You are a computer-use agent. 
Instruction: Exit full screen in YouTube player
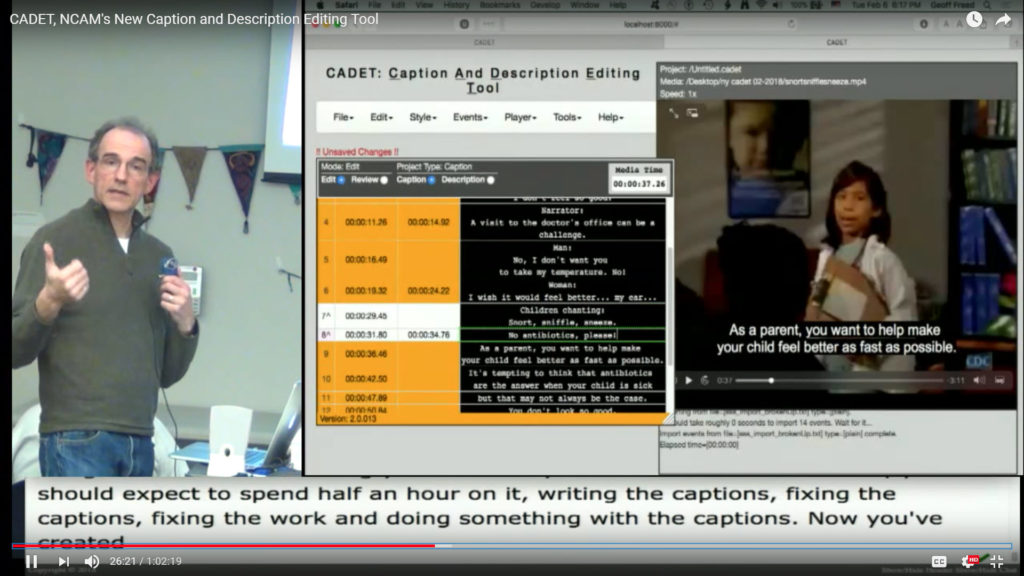pyautogui.click(x=997, y=561)
